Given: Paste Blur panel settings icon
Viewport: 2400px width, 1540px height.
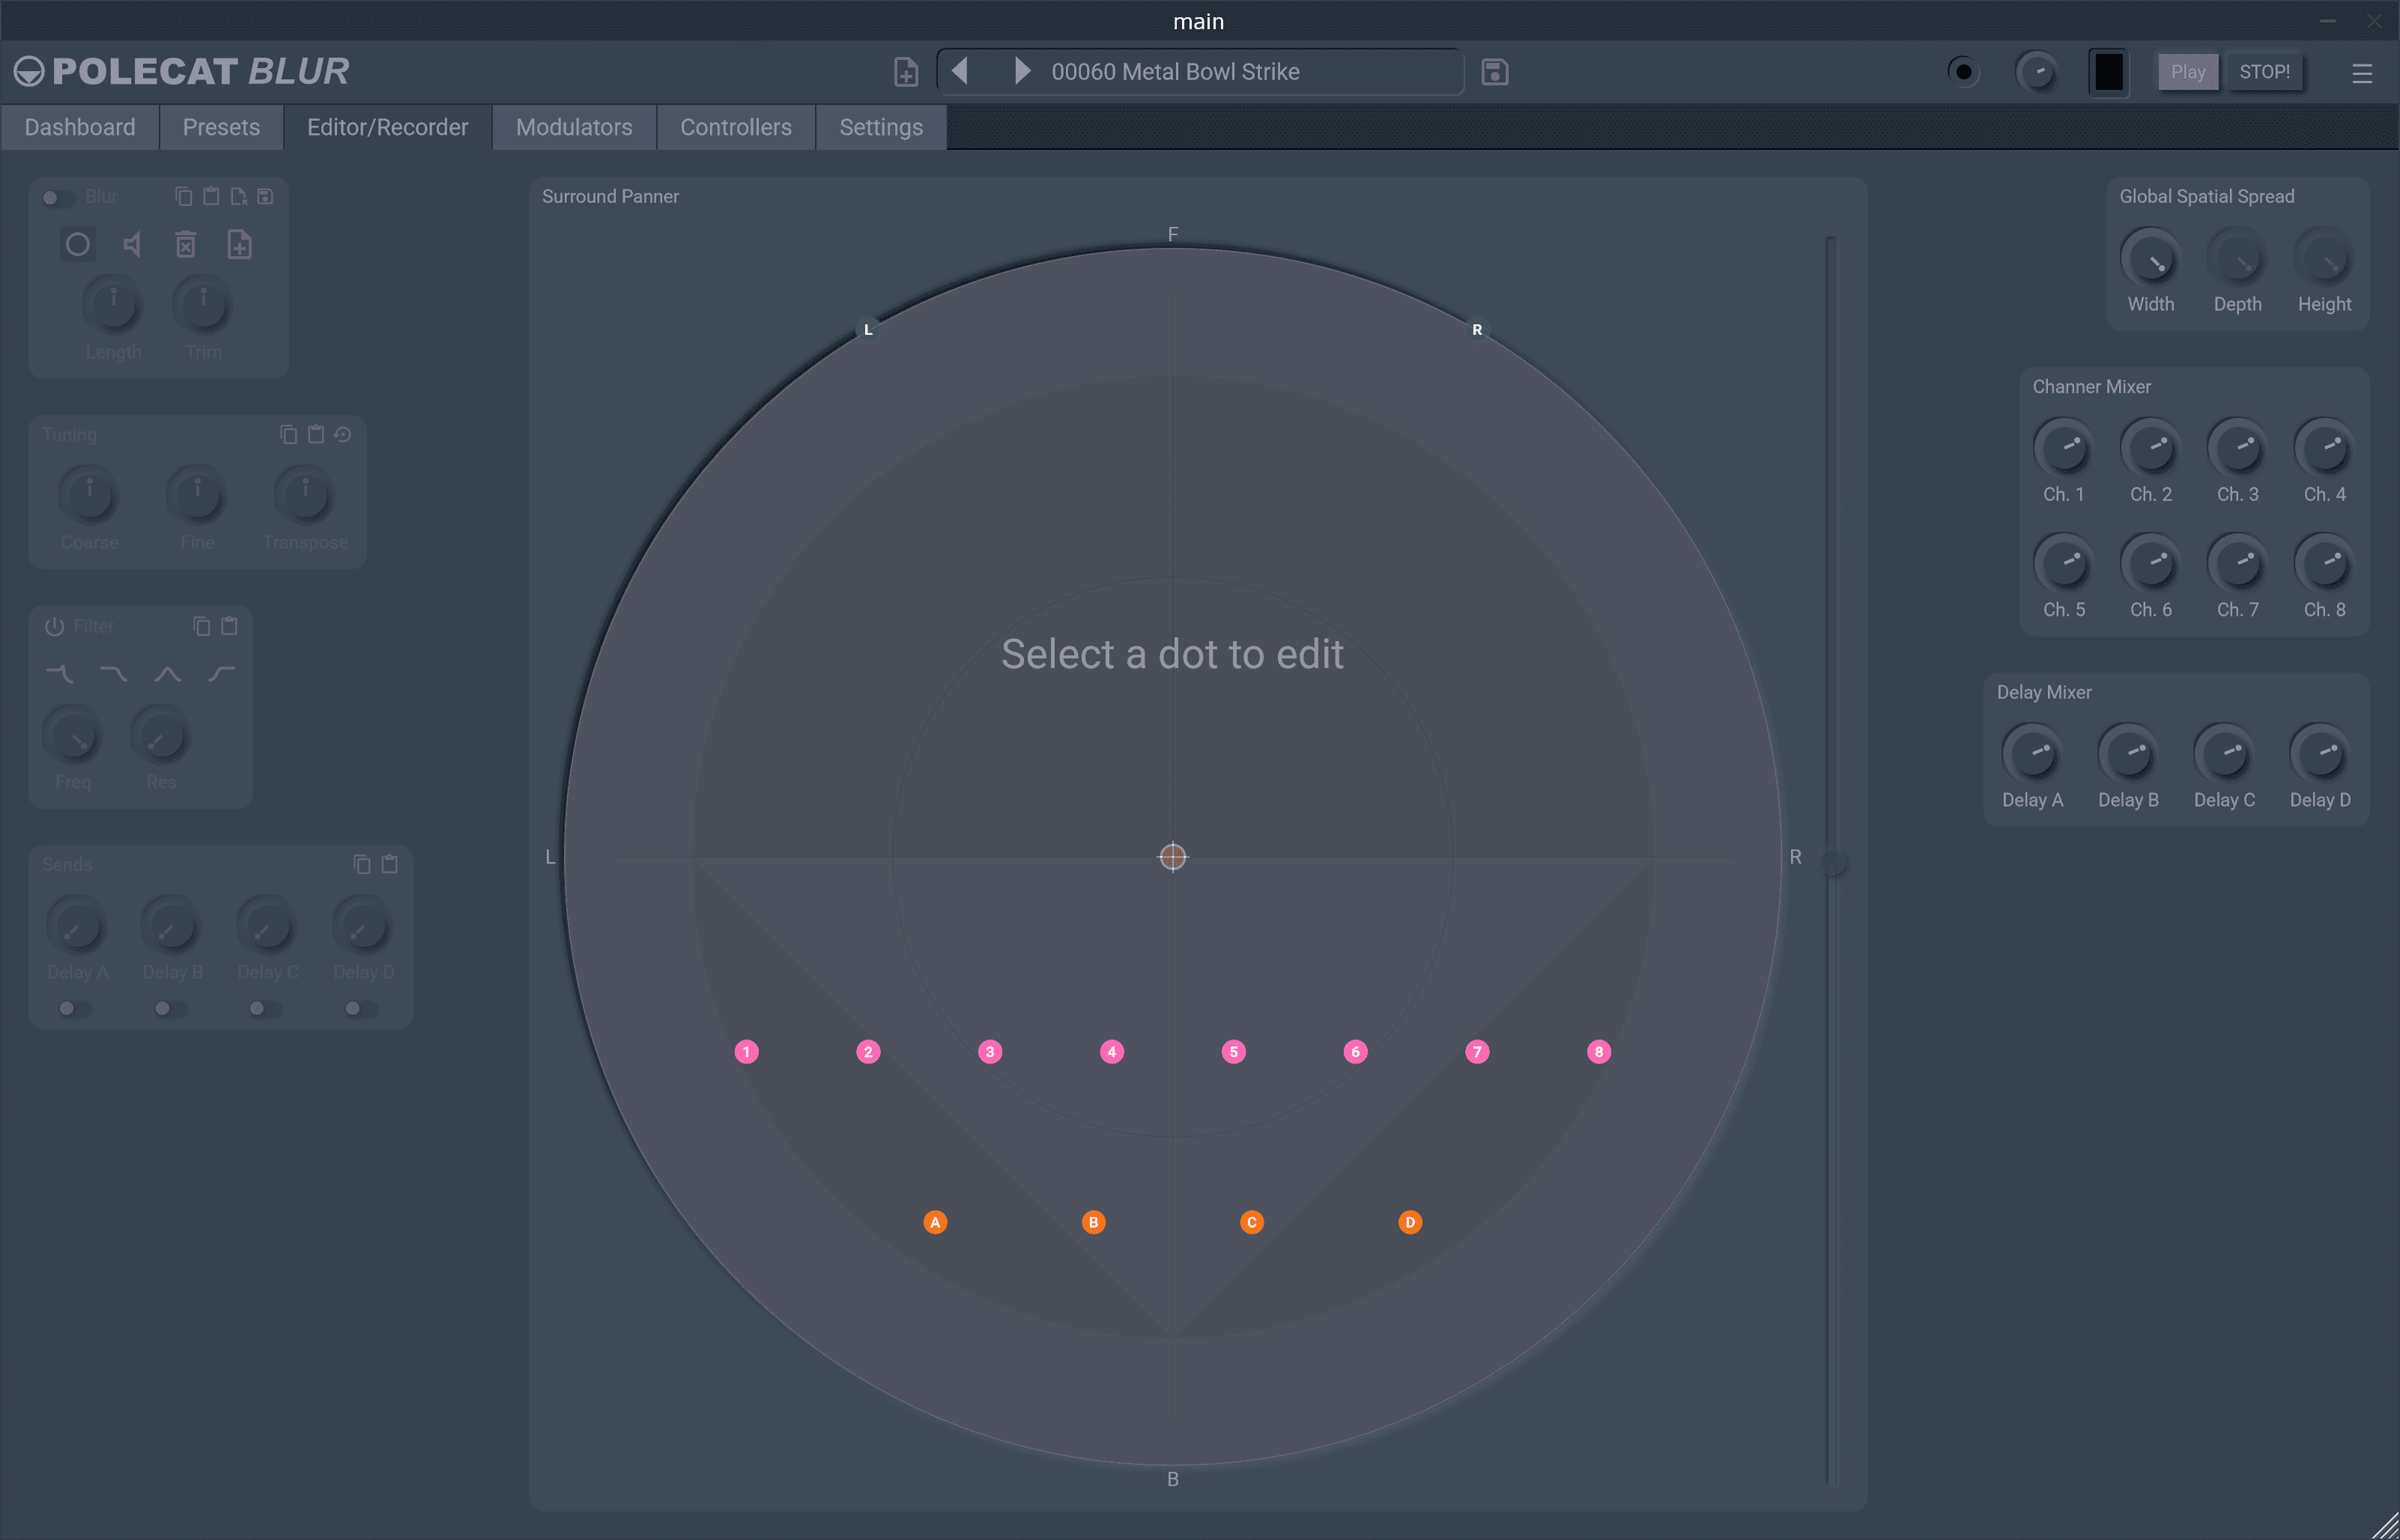Looking at the screenshot, I should point(211,196).
